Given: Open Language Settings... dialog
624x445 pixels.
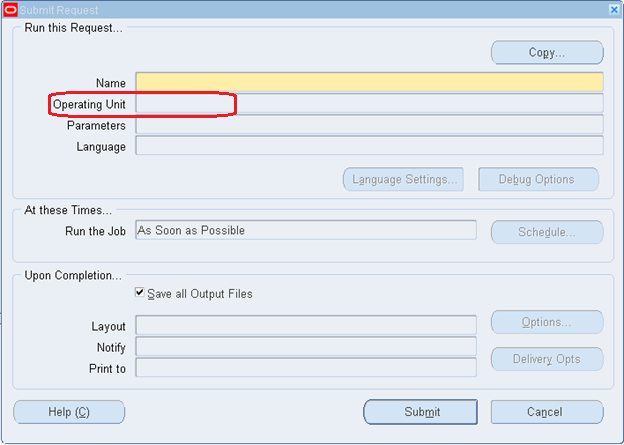Looking at the screenshot, I should click(403, 180).
